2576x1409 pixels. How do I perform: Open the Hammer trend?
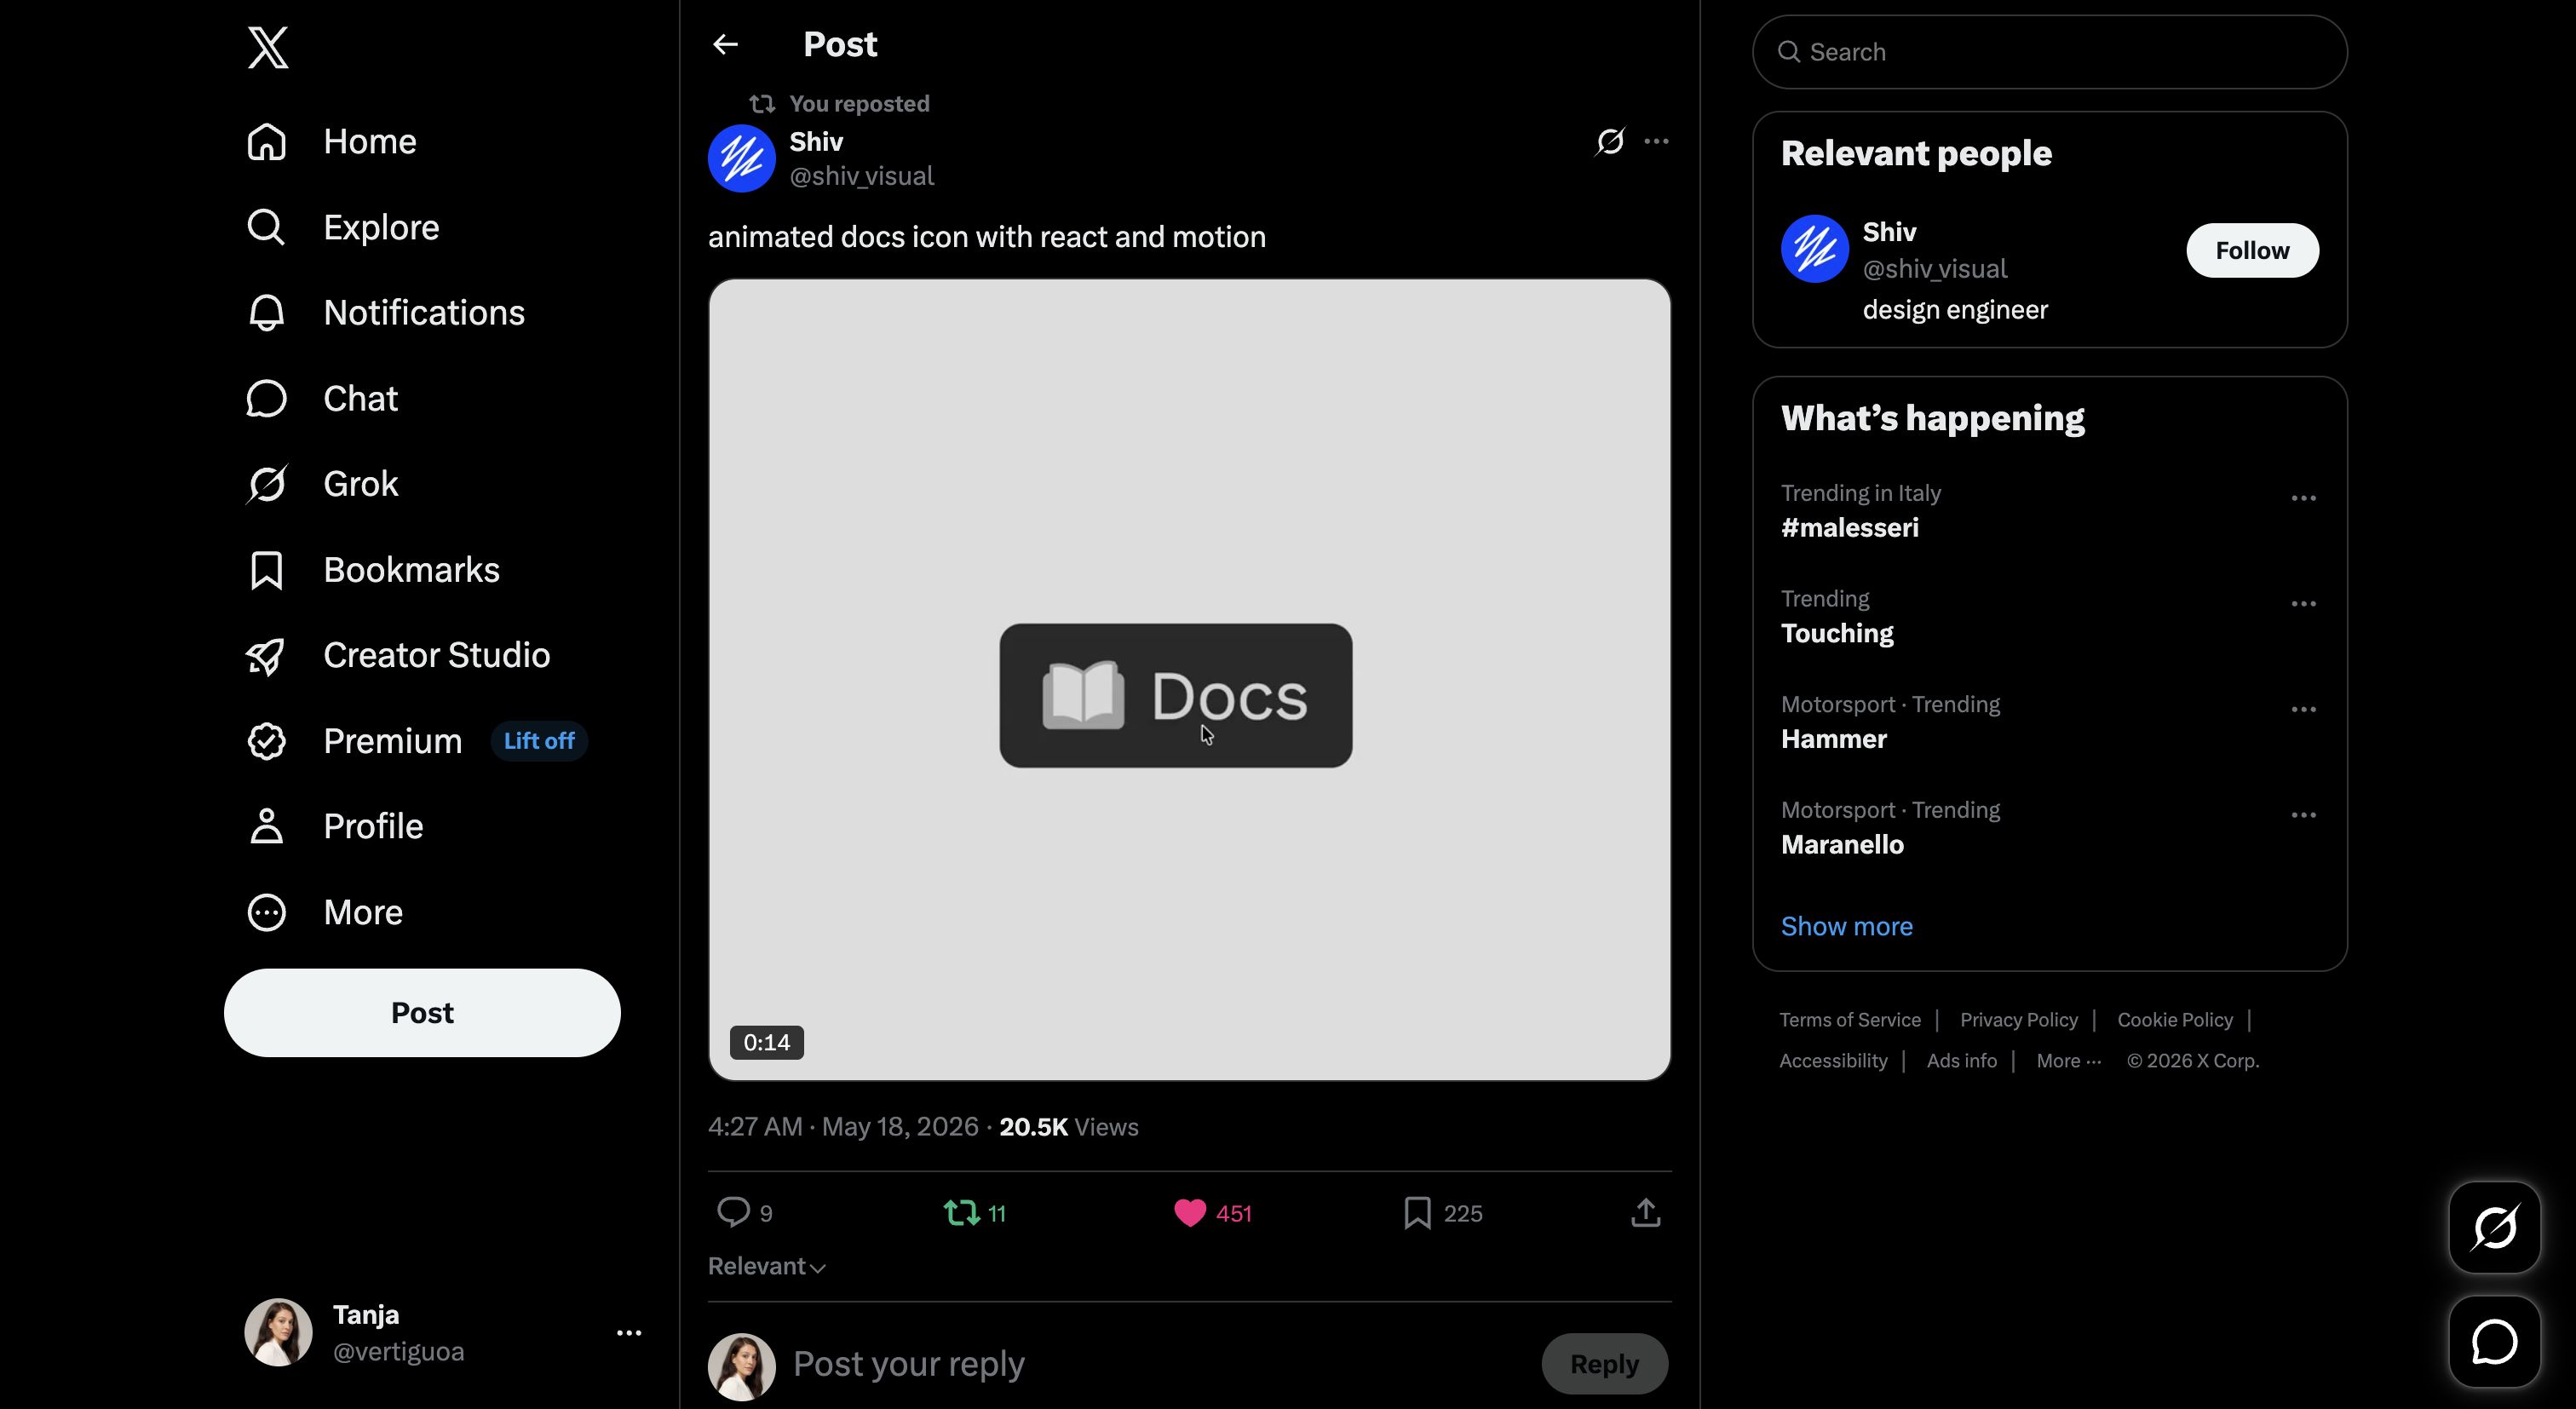(1834, 739)
